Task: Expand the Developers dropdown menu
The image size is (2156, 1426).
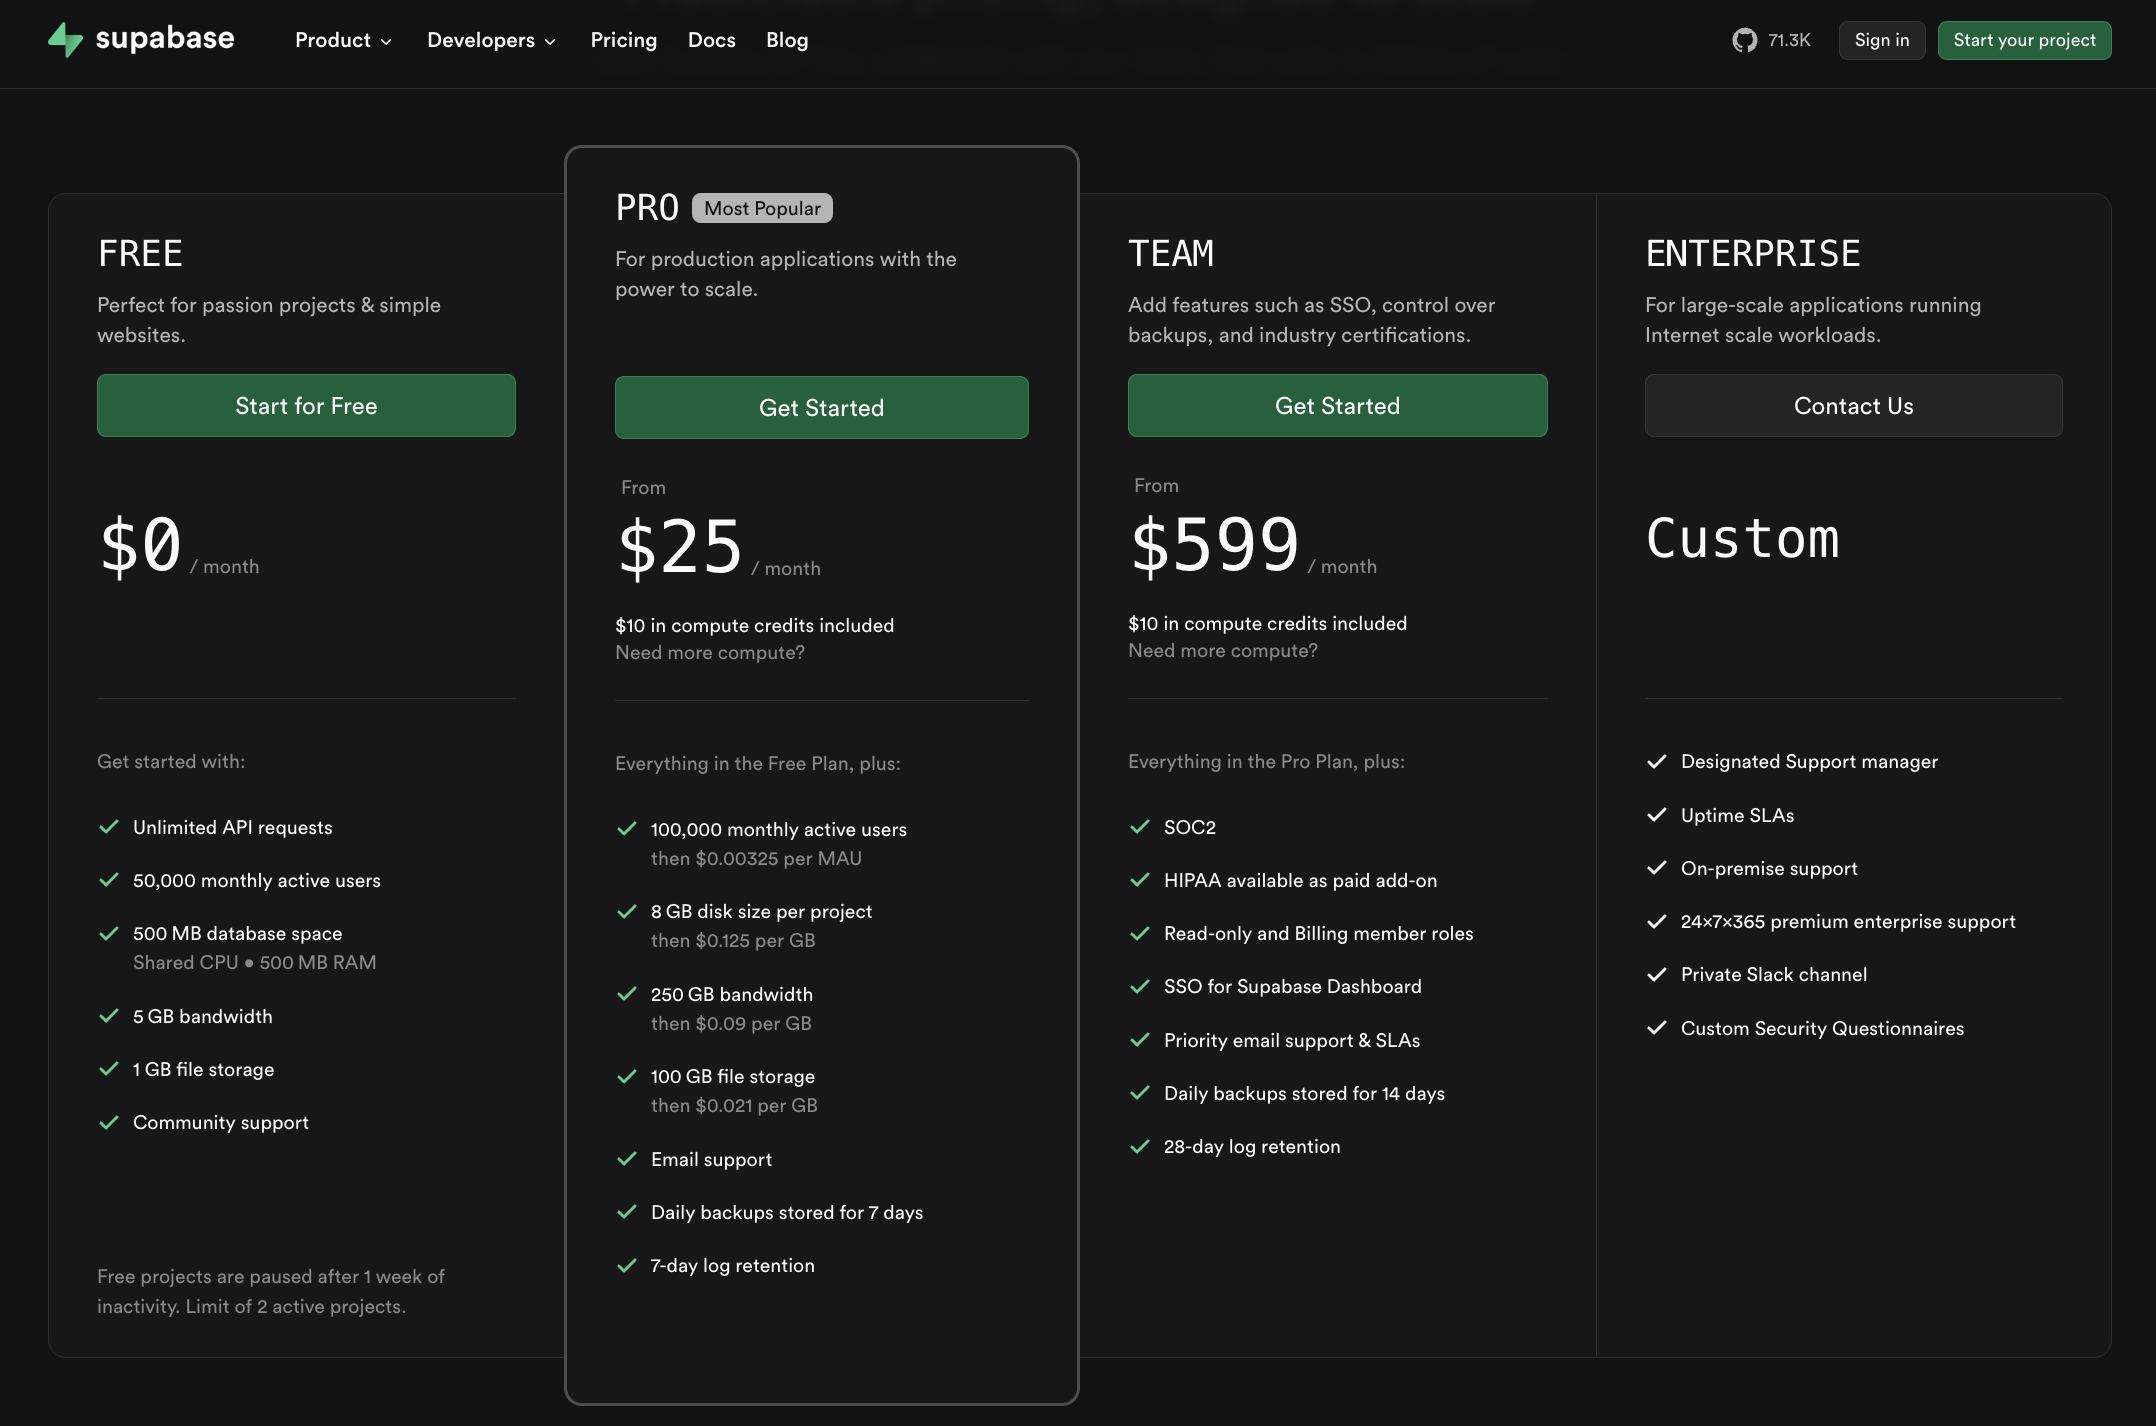Action: (491, 40)
